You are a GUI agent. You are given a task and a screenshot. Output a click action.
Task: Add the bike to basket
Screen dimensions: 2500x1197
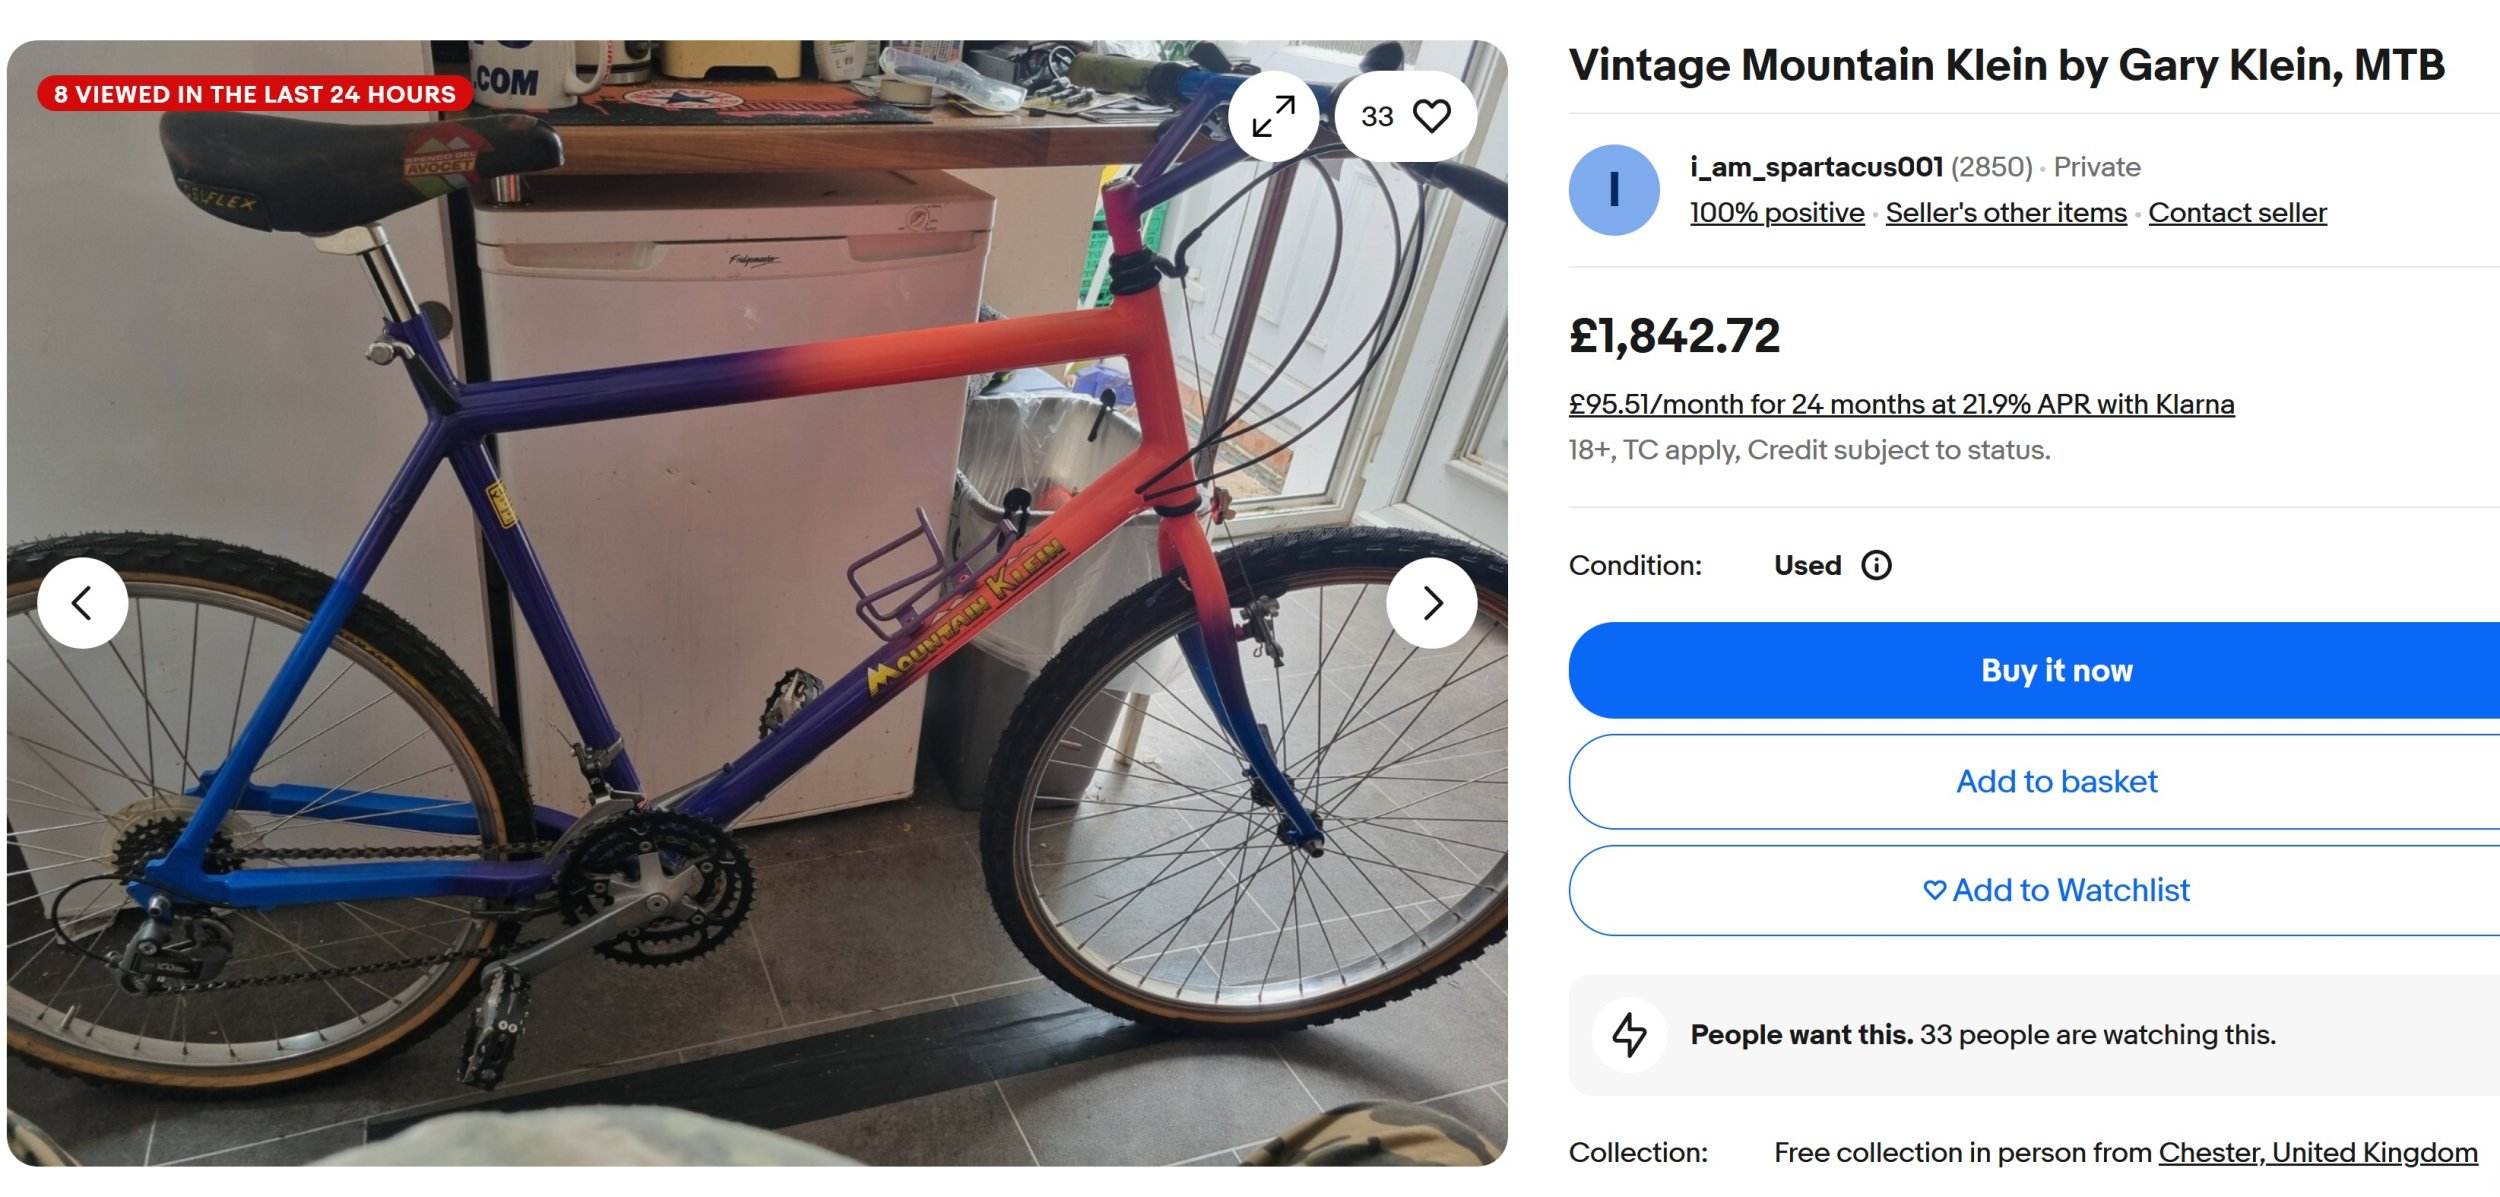[x=2056, y=782]
